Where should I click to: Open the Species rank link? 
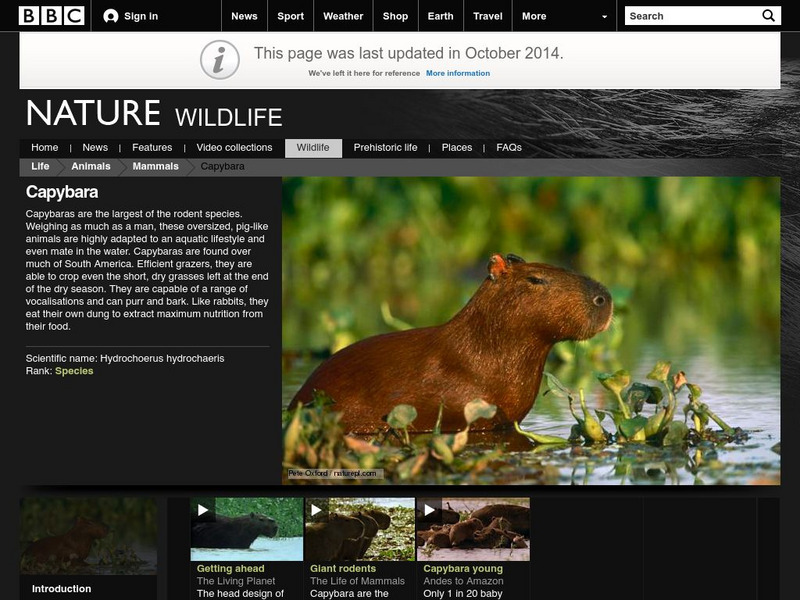pos(77,371)
